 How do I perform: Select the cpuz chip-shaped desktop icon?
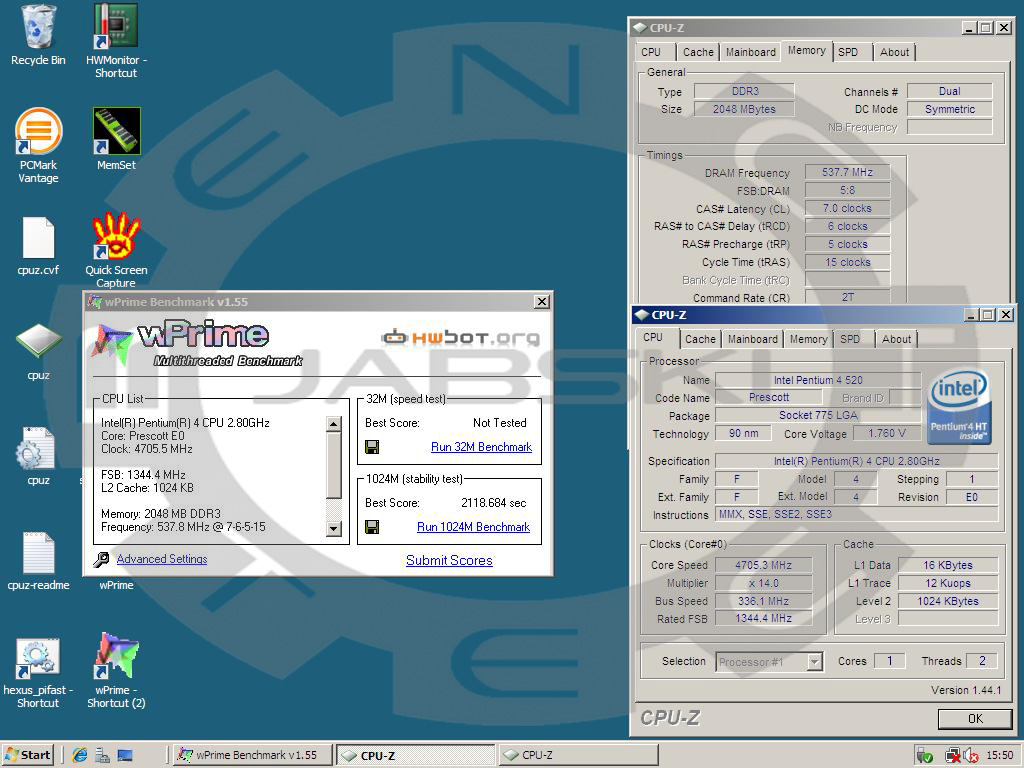[39, 340]
